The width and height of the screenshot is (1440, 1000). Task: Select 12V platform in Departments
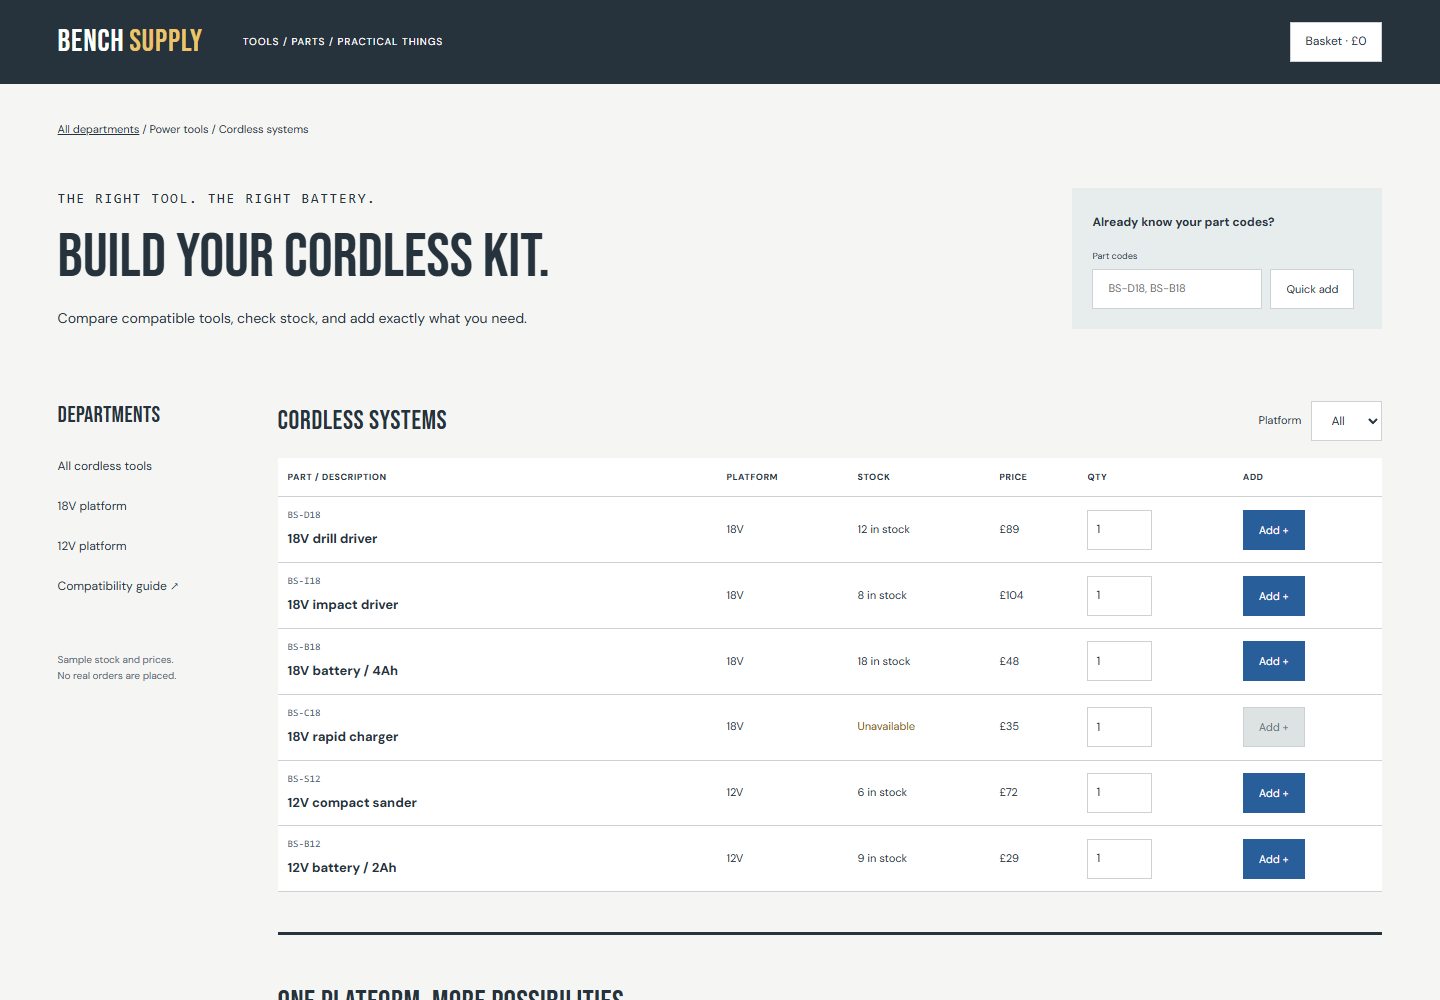(x=92, y=546)
